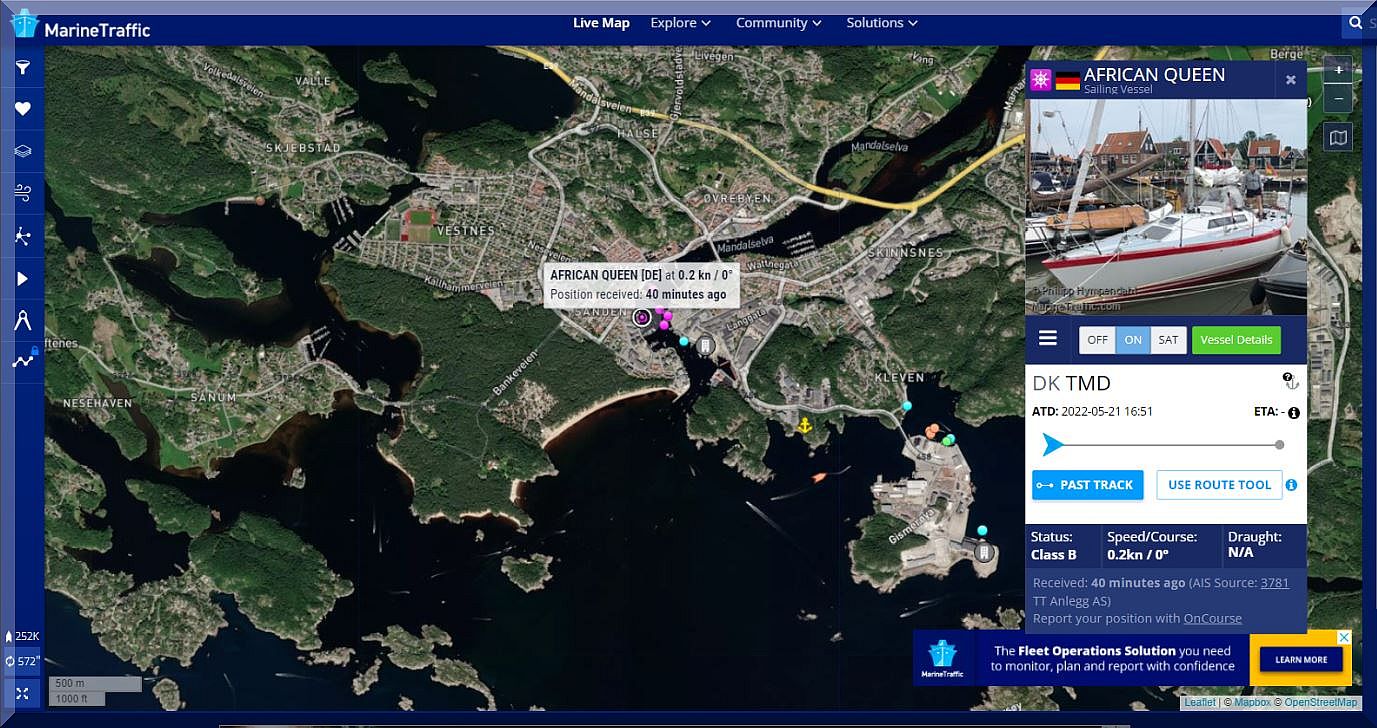Zoom out on the map
Viewport: 1377px width, 728px height.
click(1338, 99)
